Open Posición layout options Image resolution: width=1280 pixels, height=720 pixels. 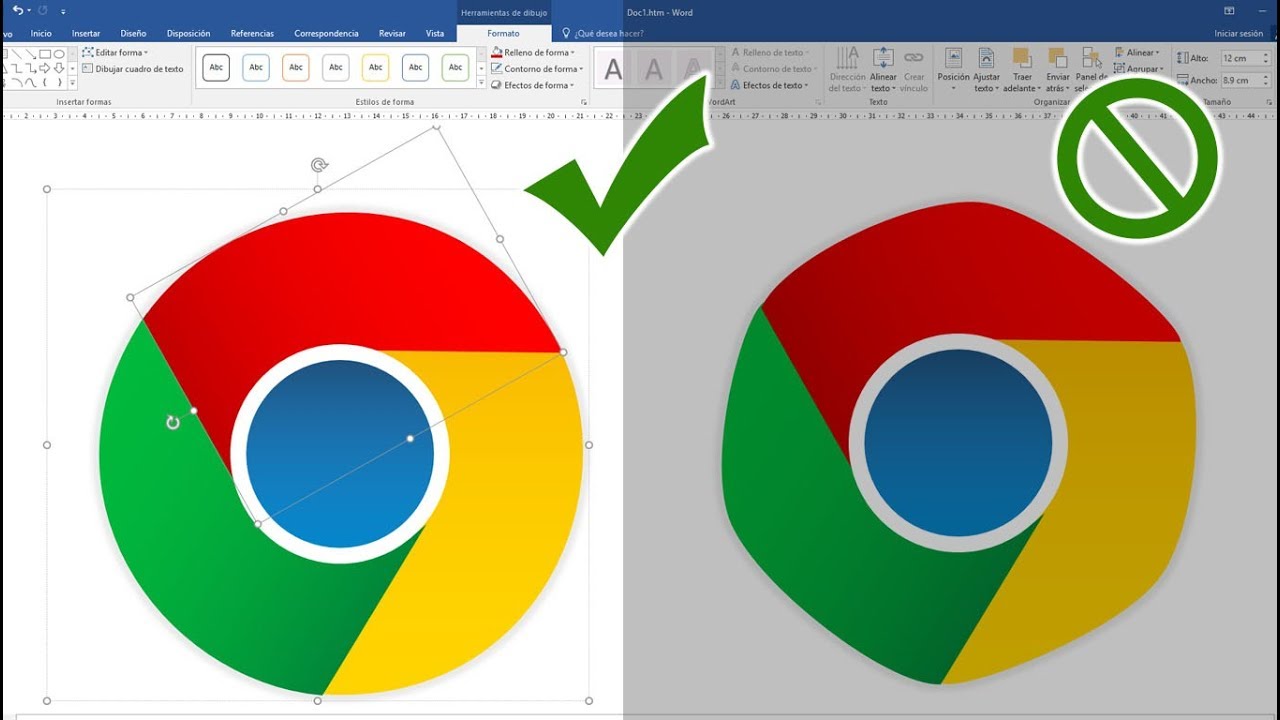click(953, 70)
